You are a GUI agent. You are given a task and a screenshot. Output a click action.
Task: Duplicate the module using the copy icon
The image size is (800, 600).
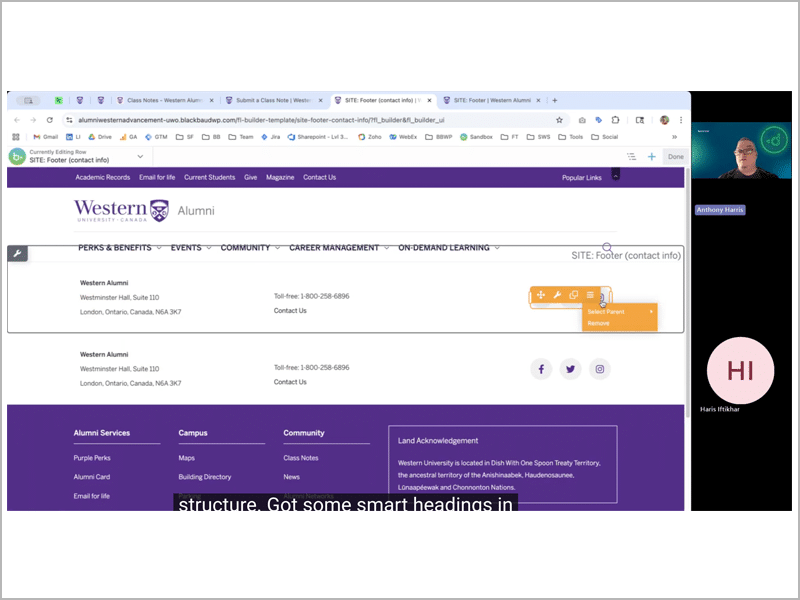[x=573, y=295]
